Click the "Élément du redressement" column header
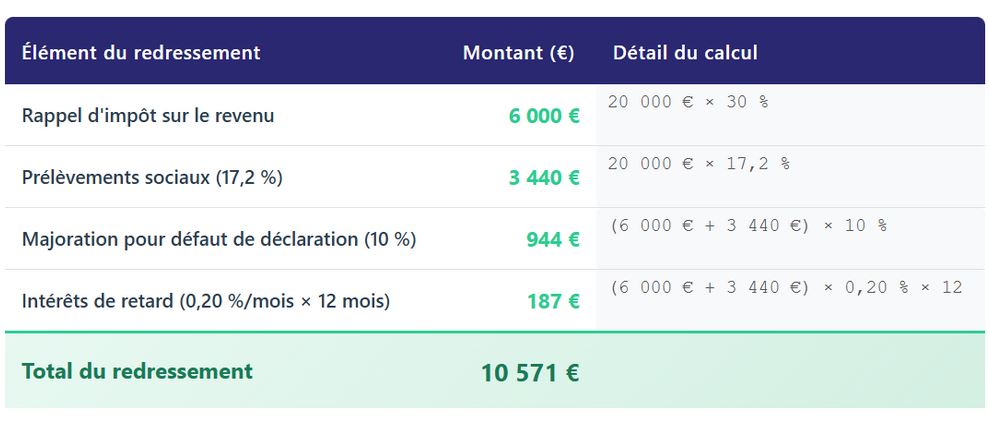This screenshot has height=427, width=989. pos(141,53)
